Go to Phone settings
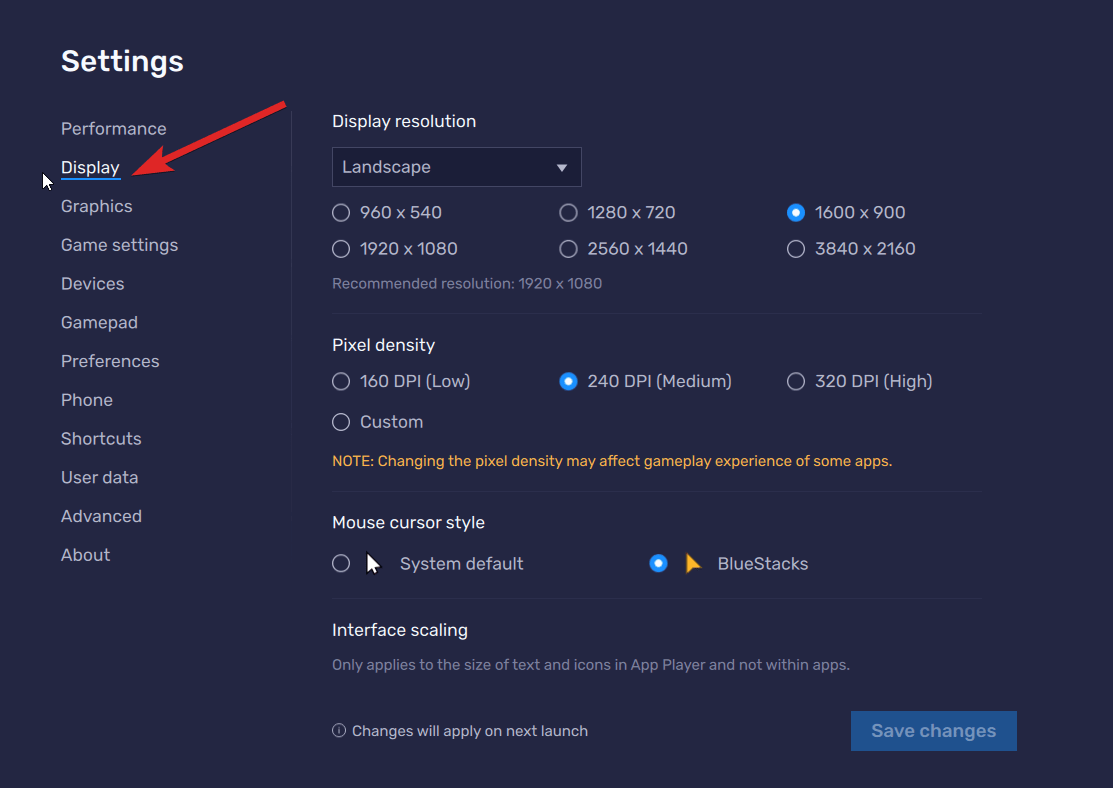The height and width of the screenshot is (788, 1113). 87,400
